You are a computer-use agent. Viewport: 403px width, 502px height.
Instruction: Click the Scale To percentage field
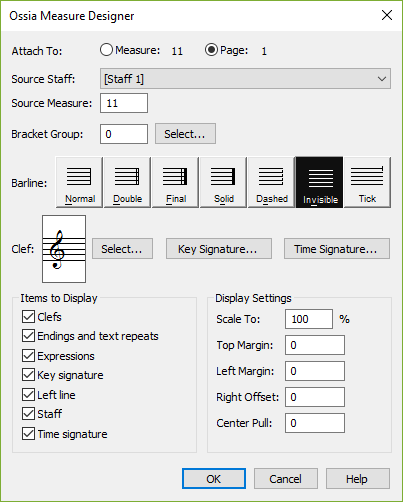click(309, 319)
